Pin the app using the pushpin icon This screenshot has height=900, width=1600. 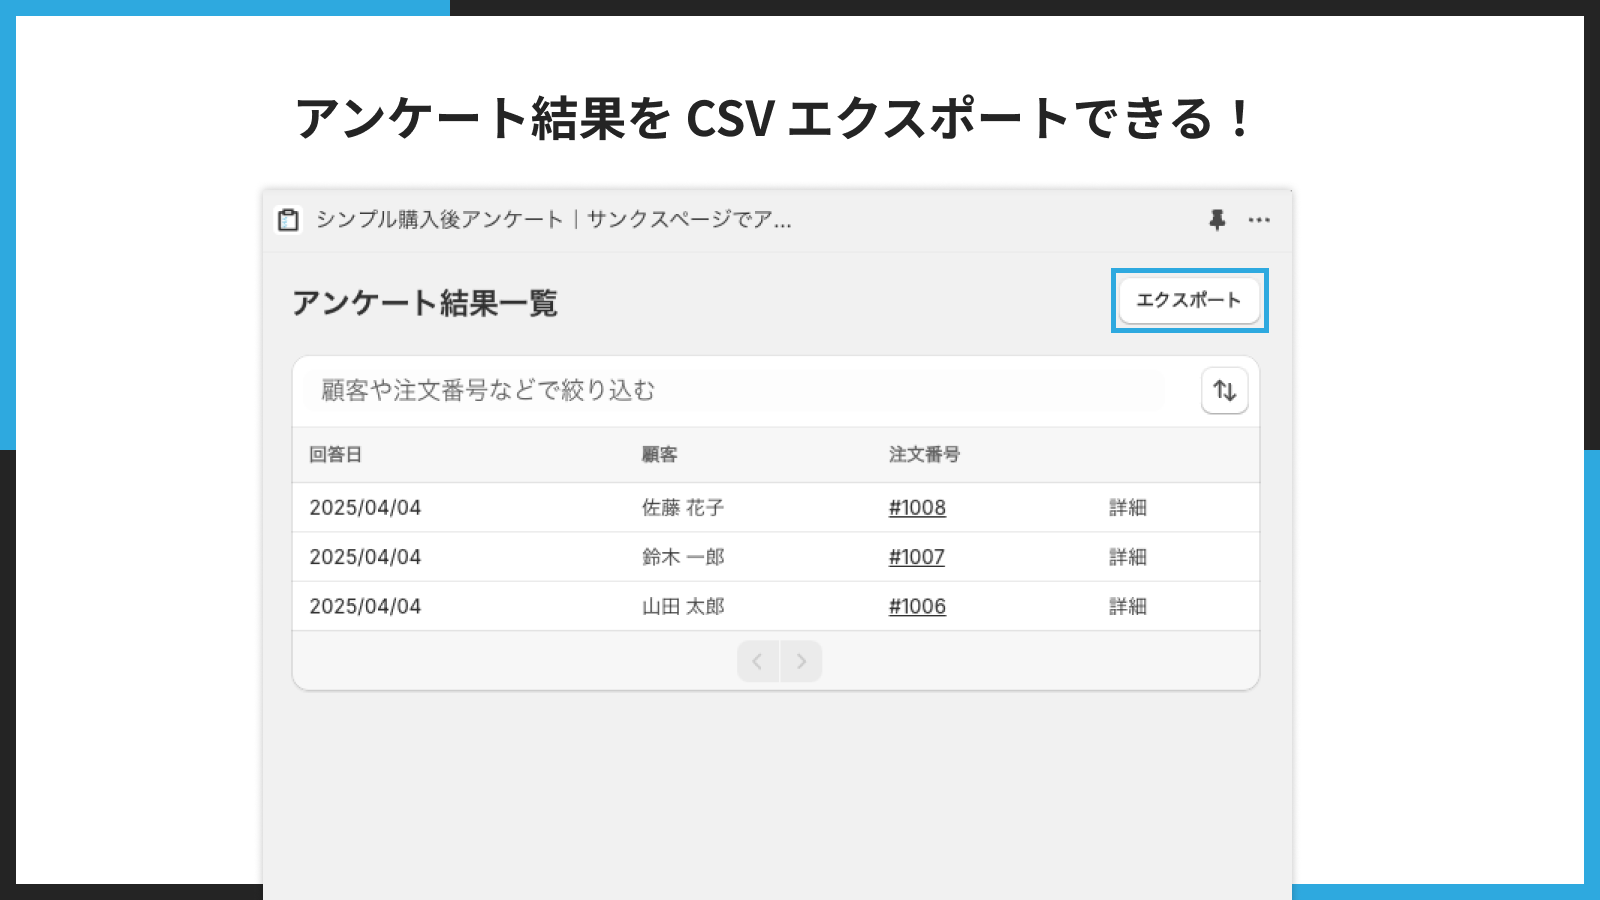(1216, 220)
